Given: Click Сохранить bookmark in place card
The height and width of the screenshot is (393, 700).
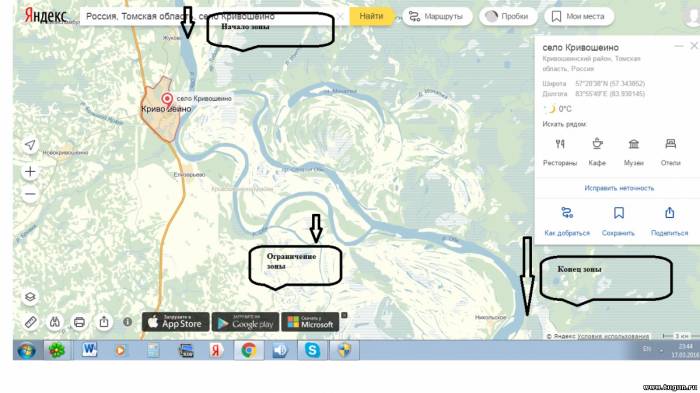Looking at the screenshot, I should tap(618, 221).
